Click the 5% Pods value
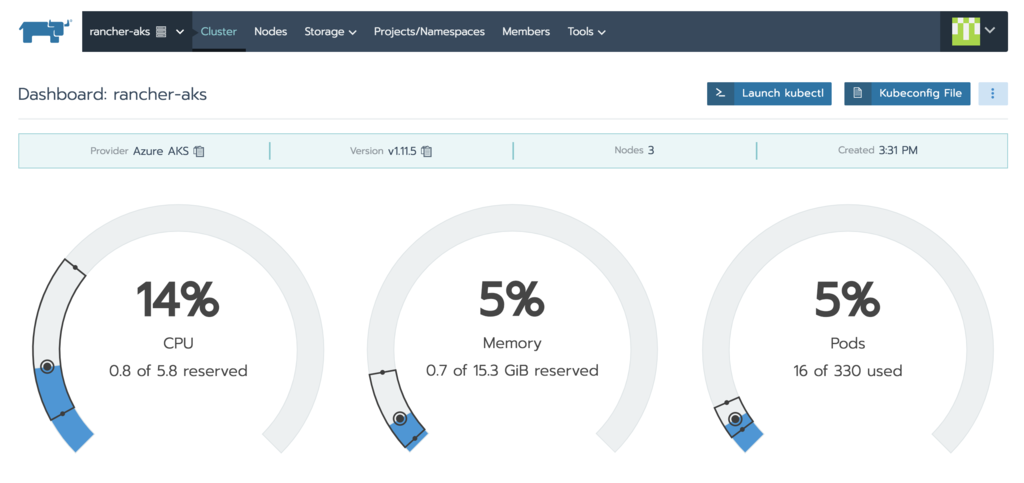 click(x=848, y=299)
